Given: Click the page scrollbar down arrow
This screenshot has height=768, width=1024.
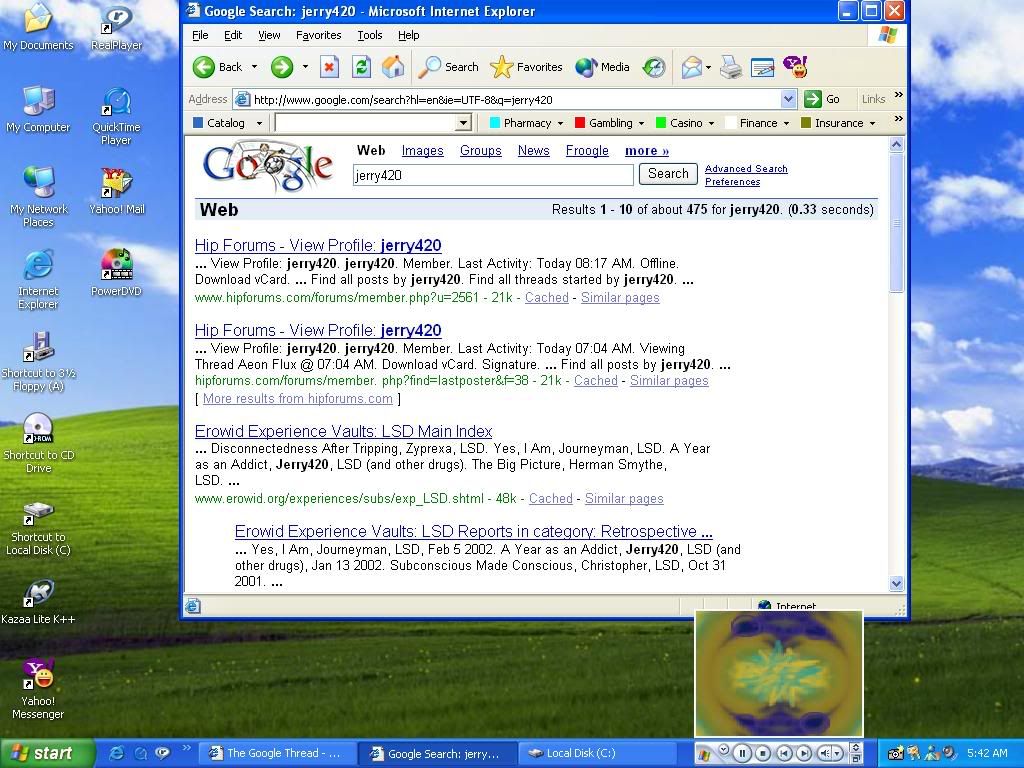Looking at the screenshot, I should coord(897,584).
